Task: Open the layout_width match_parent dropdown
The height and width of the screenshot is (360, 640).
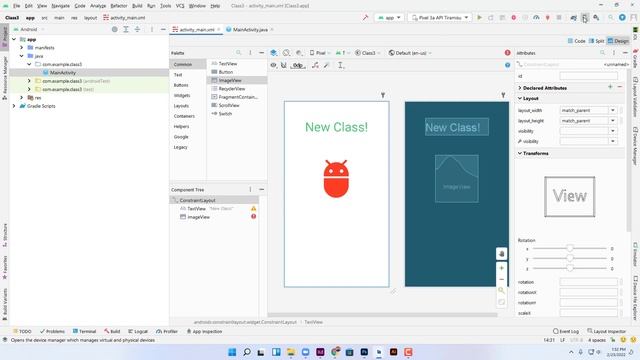Action: [613, 110]
